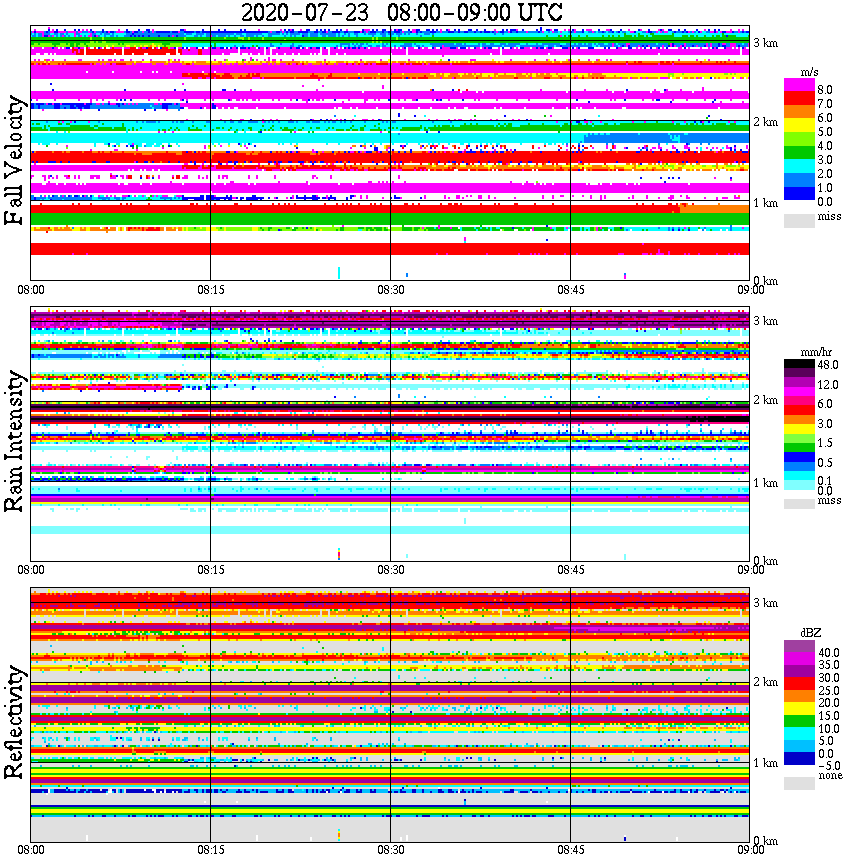Click the "08:15" time label under Fall Velocity
Viewport: 850px width, 868px height.
(x=211, y=290)
